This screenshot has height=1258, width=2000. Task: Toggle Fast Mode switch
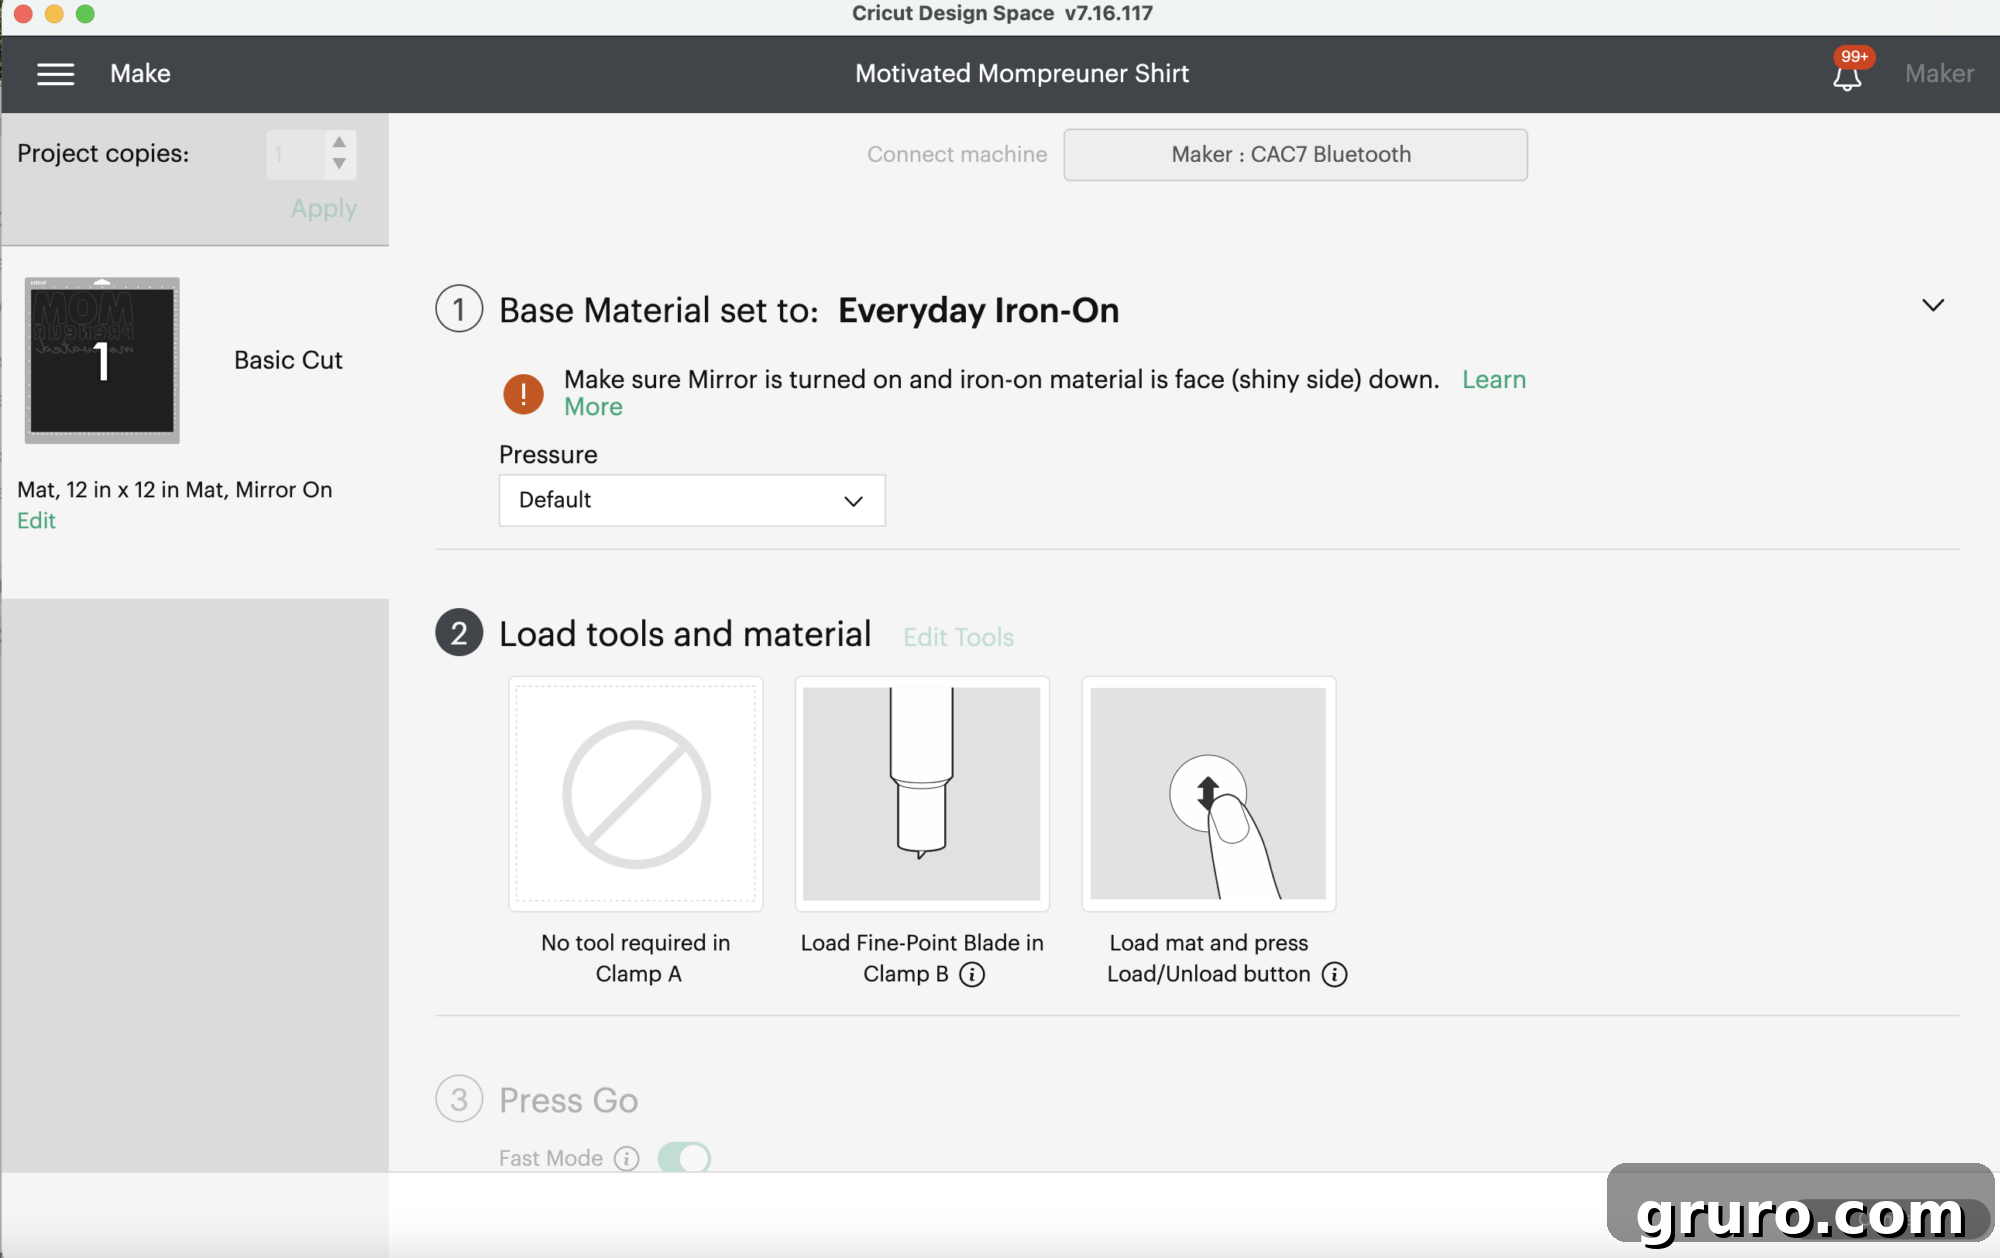coord(684,1158)
